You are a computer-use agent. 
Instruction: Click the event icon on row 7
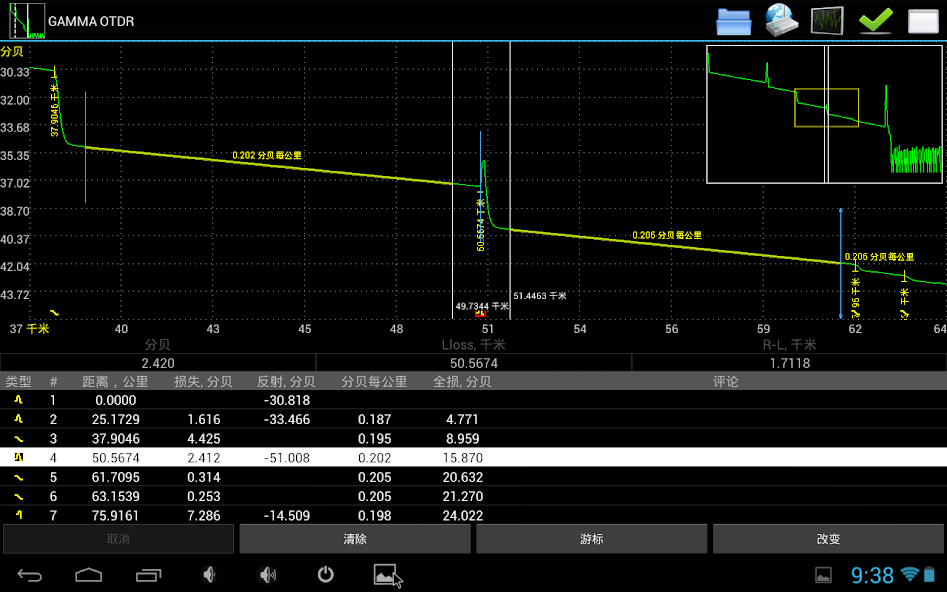tap(18, 515)
